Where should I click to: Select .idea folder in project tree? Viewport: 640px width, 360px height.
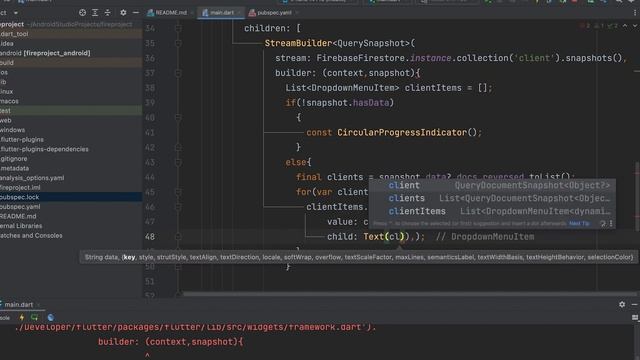coord(71,43)
